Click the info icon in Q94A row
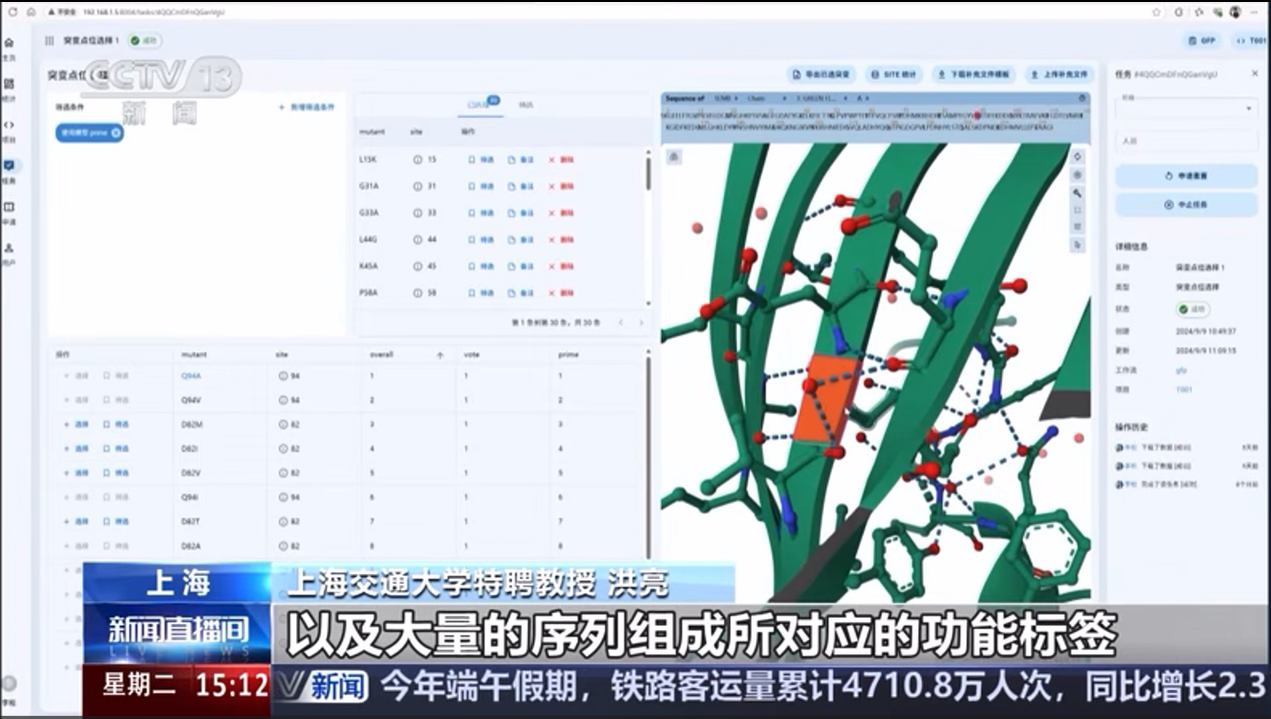The height and width of the screenshot is (719, 1271). click(284, 376)
